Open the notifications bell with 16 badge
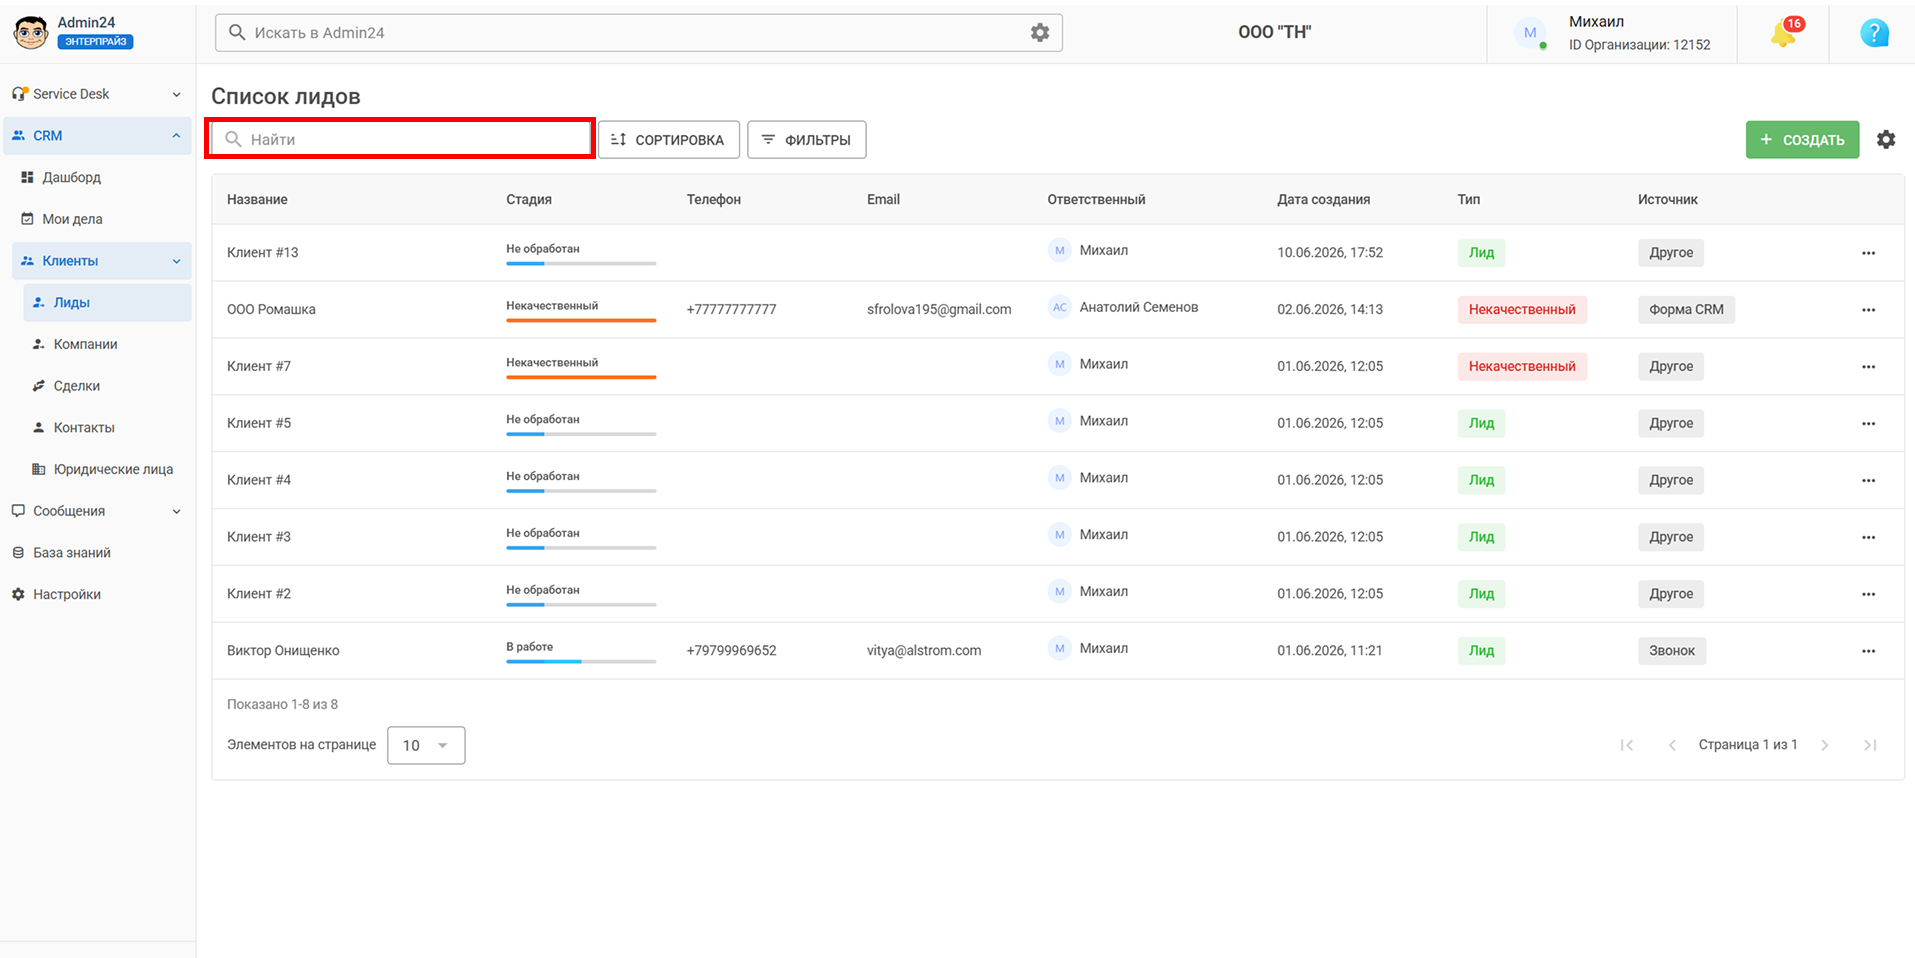The height and width of the screenshot is (958, 1915). tap(1784, 33)
